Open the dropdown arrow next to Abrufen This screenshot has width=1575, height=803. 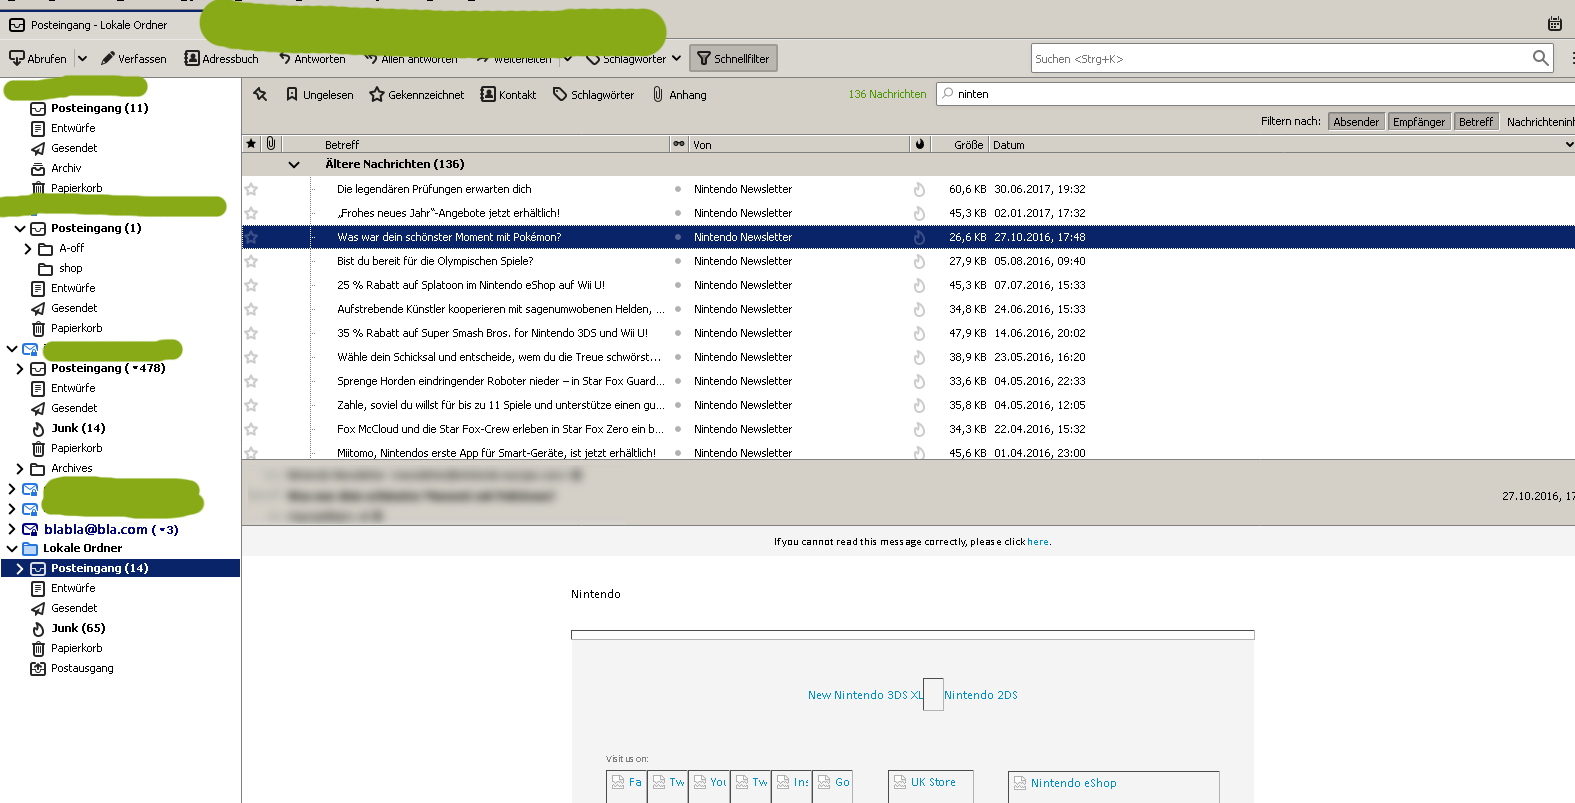[82, 59]
